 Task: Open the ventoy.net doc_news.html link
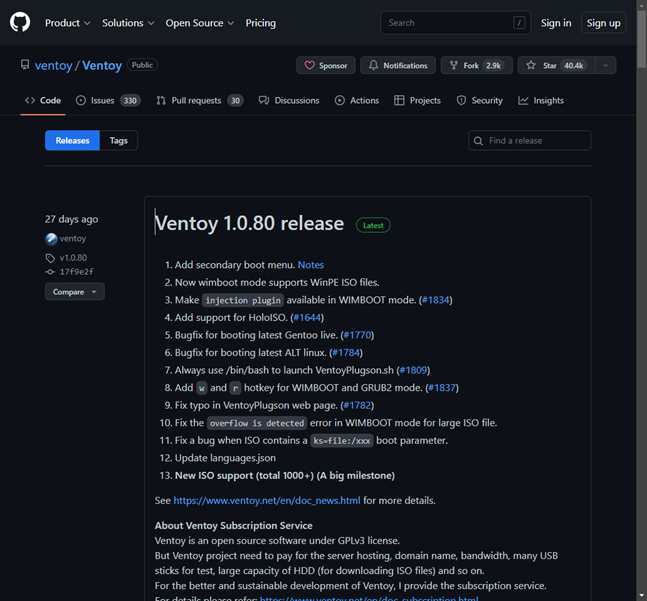click(x=267, y=500)
